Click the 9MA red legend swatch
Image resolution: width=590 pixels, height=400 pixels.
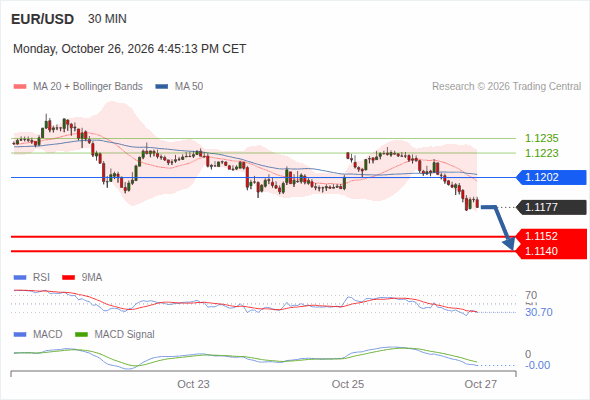(x=68, y=278)
